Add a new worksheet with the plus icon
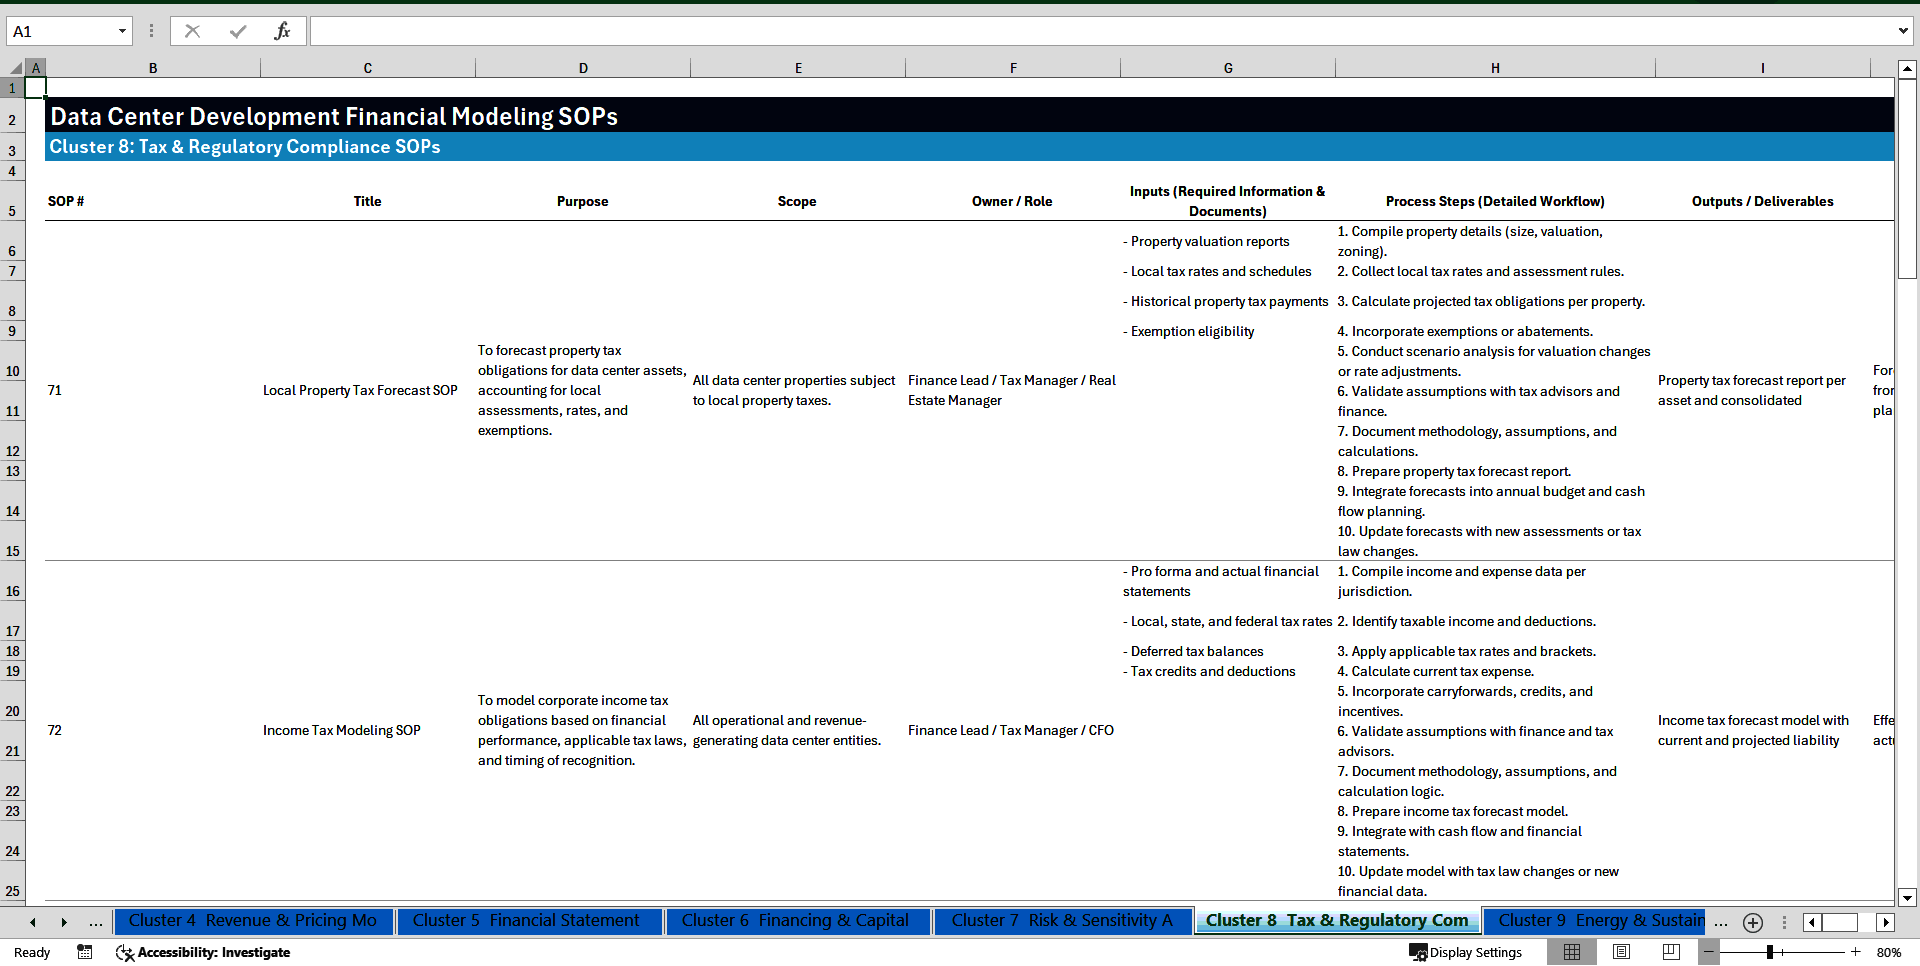The image size is (1920, 966). coord(1752,922)
